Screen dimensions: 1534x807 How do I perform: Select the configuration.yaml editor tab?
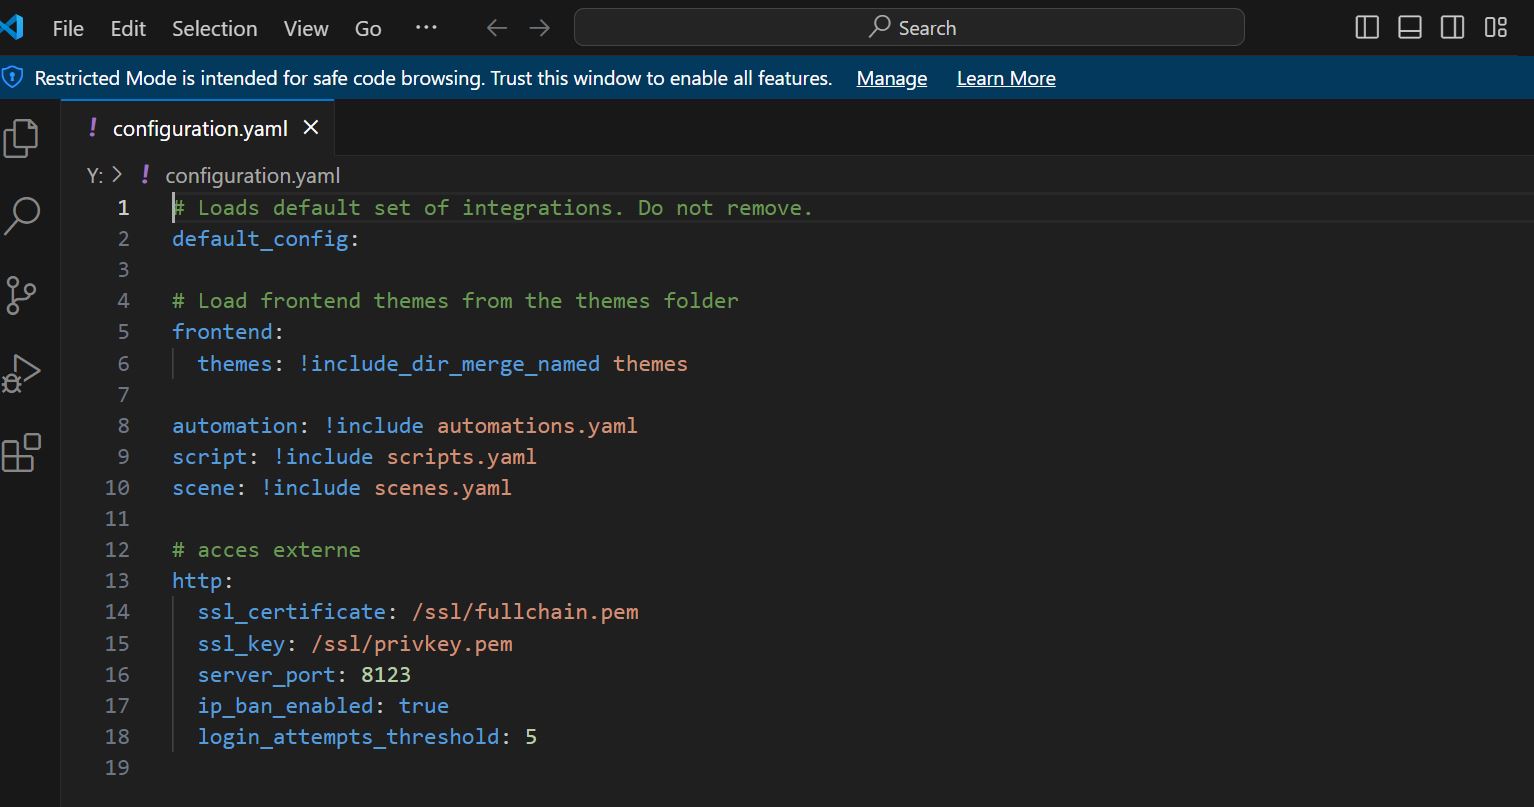pyautogui.click(x=199, y=129)
